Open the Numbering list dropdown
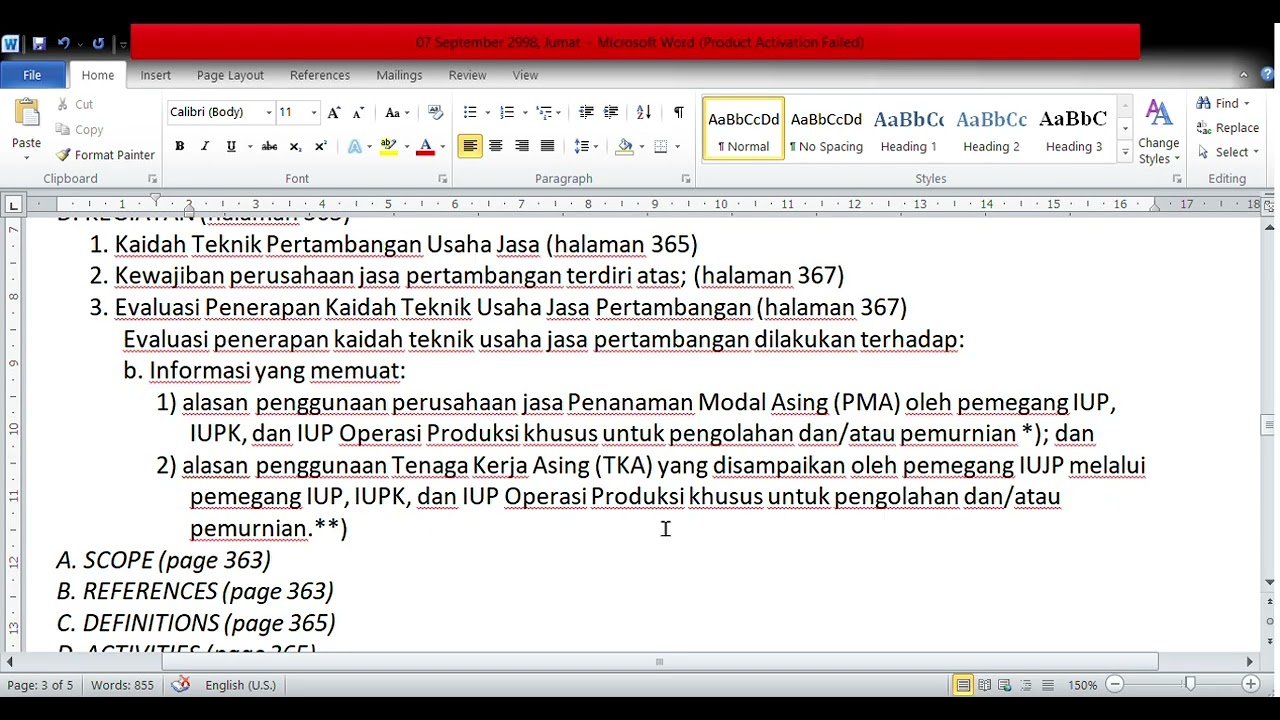The width and height of the screenshot is (1280, 720). (x=524, y=112)
